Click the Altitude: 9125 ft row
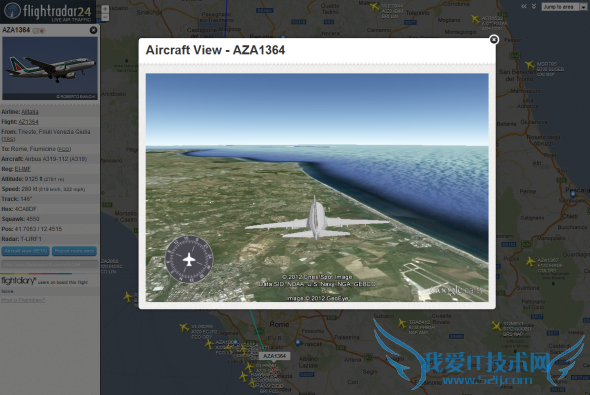Viewport: 590px width, 395px height. (50, 179)
